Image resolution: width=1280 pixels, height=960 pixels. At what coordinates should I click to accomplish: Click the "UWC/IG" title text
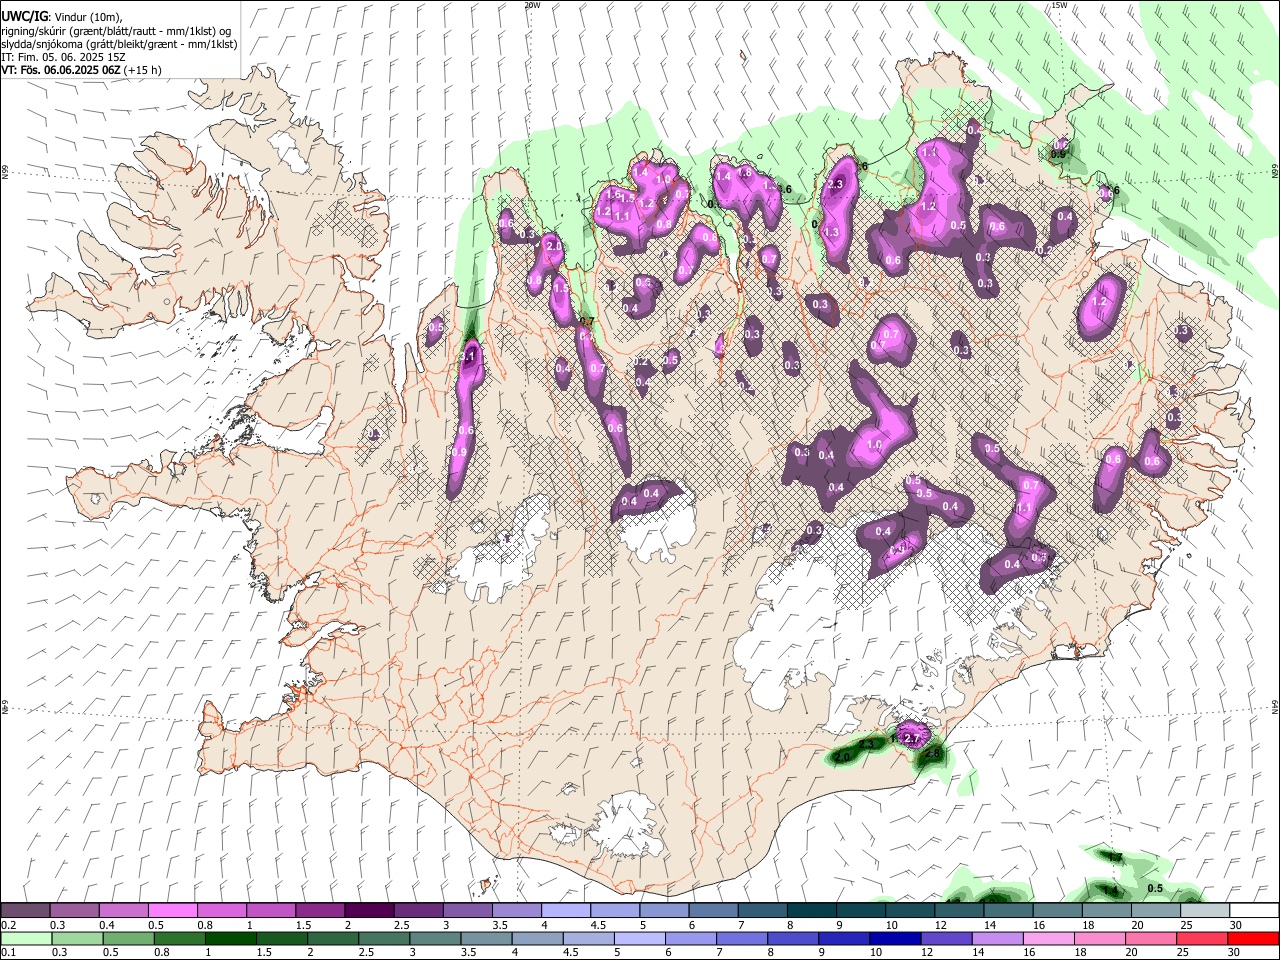coord(24,17)
